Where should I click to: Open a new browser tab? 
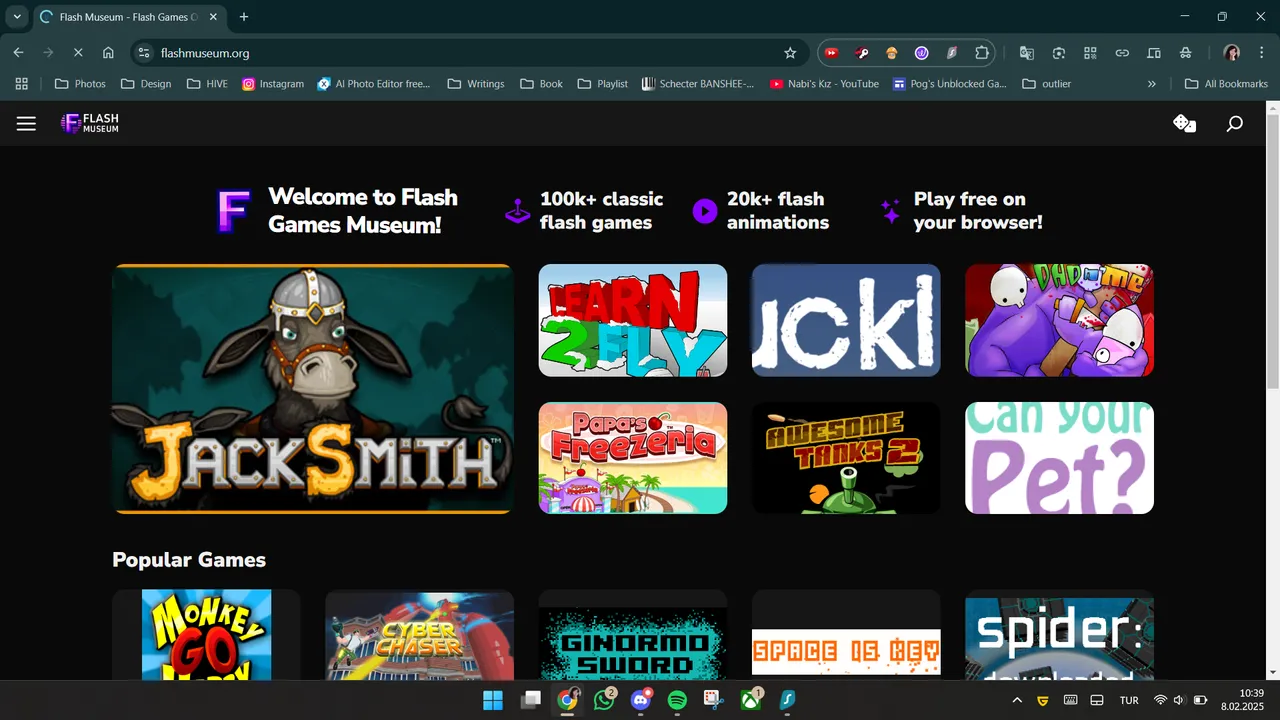(x=244, y=17)
